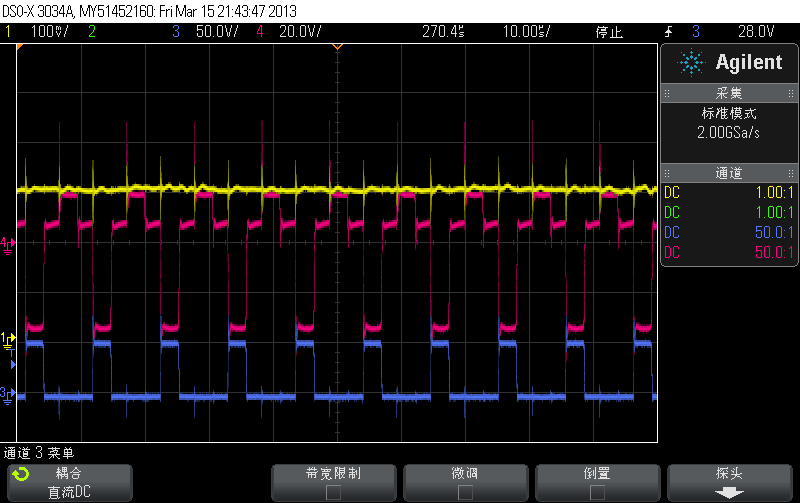Click the orange left-edge time marker
Screen dimensions: 800x503
pos(19,47)
